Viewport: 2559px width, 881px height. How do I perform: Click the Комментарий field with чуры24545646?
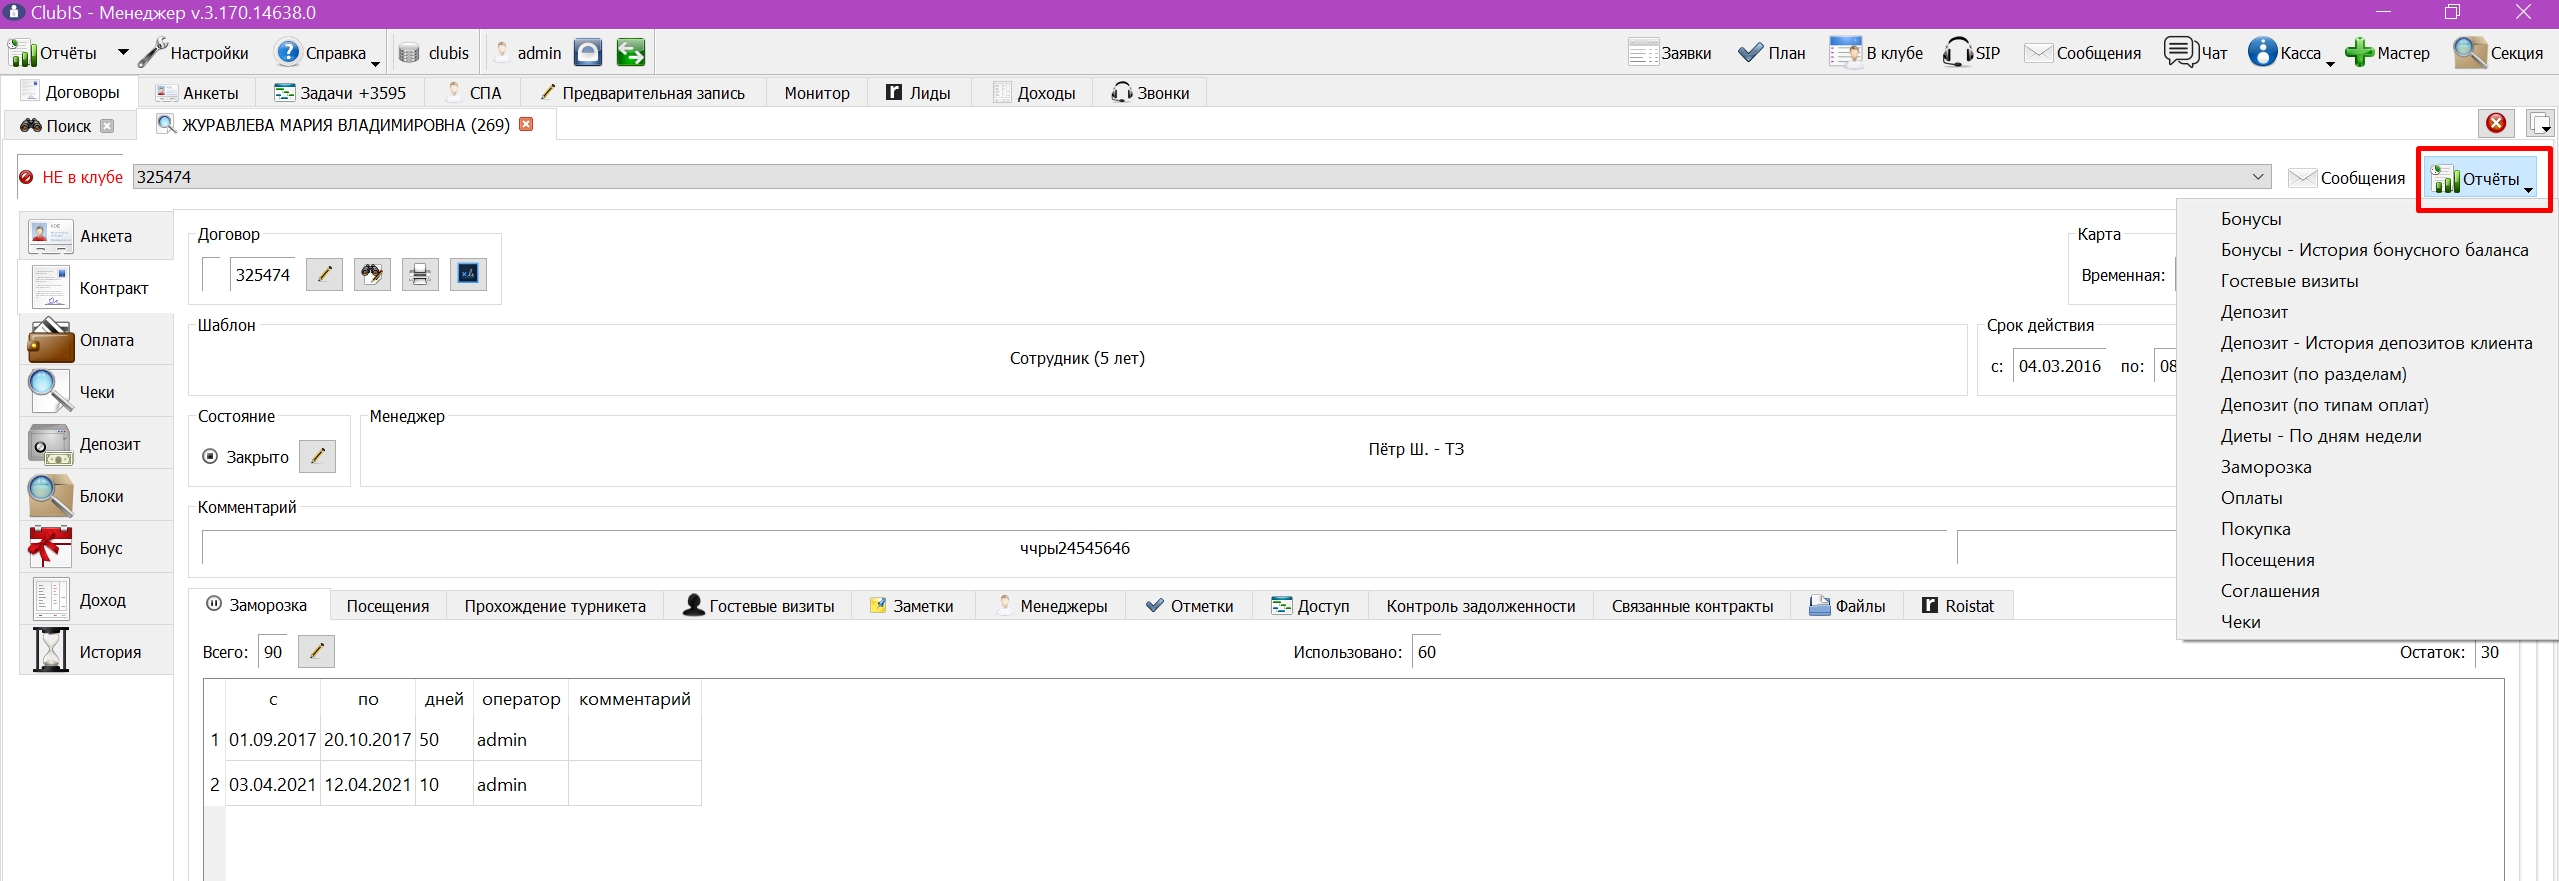[1075, 548]
